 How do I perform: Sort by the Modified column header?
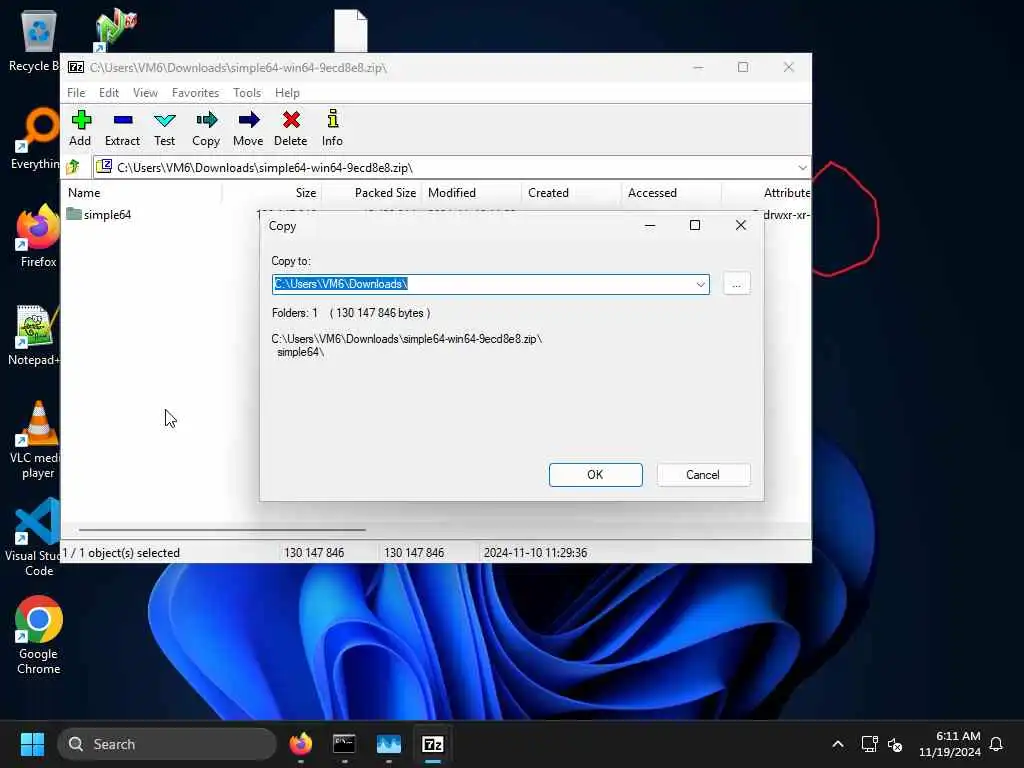(x=472, y=193)
